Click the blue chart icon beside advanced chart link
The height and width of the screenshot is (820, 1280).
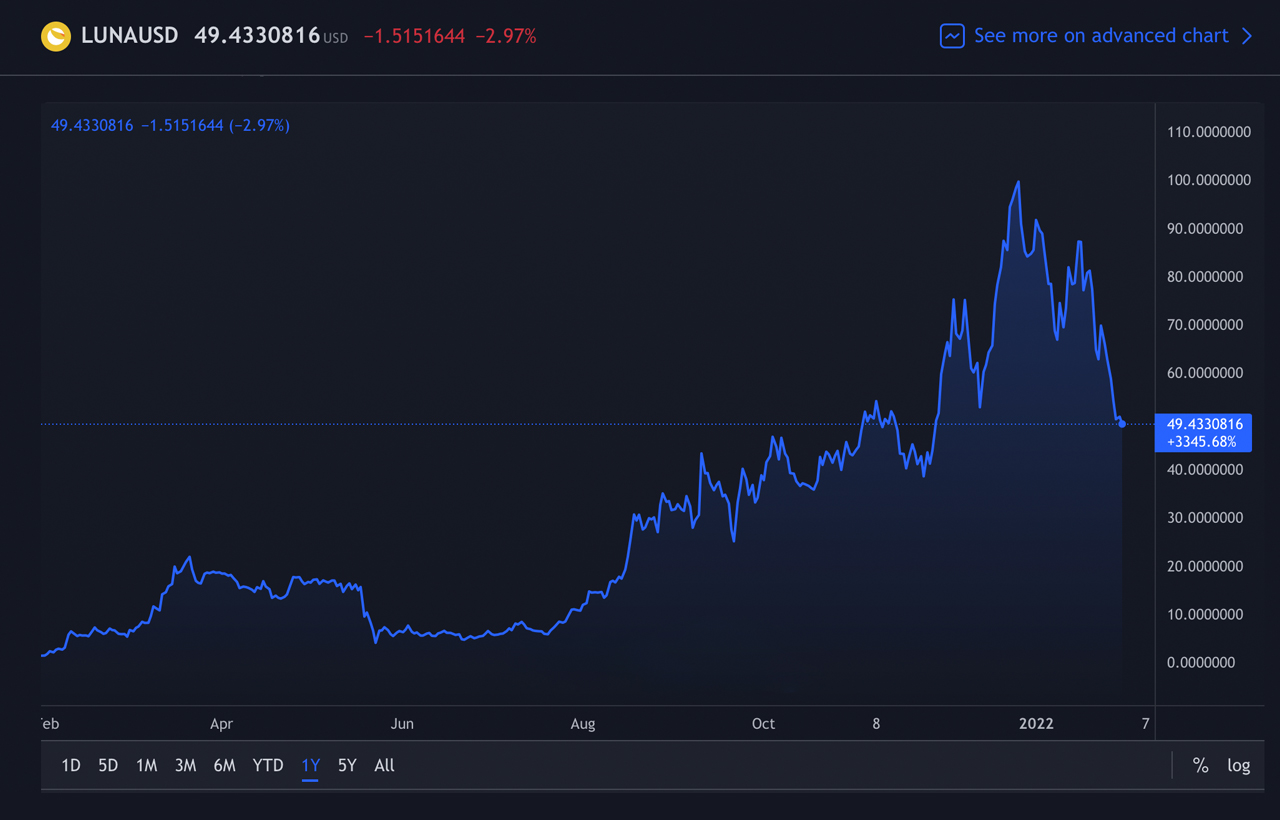952,36
